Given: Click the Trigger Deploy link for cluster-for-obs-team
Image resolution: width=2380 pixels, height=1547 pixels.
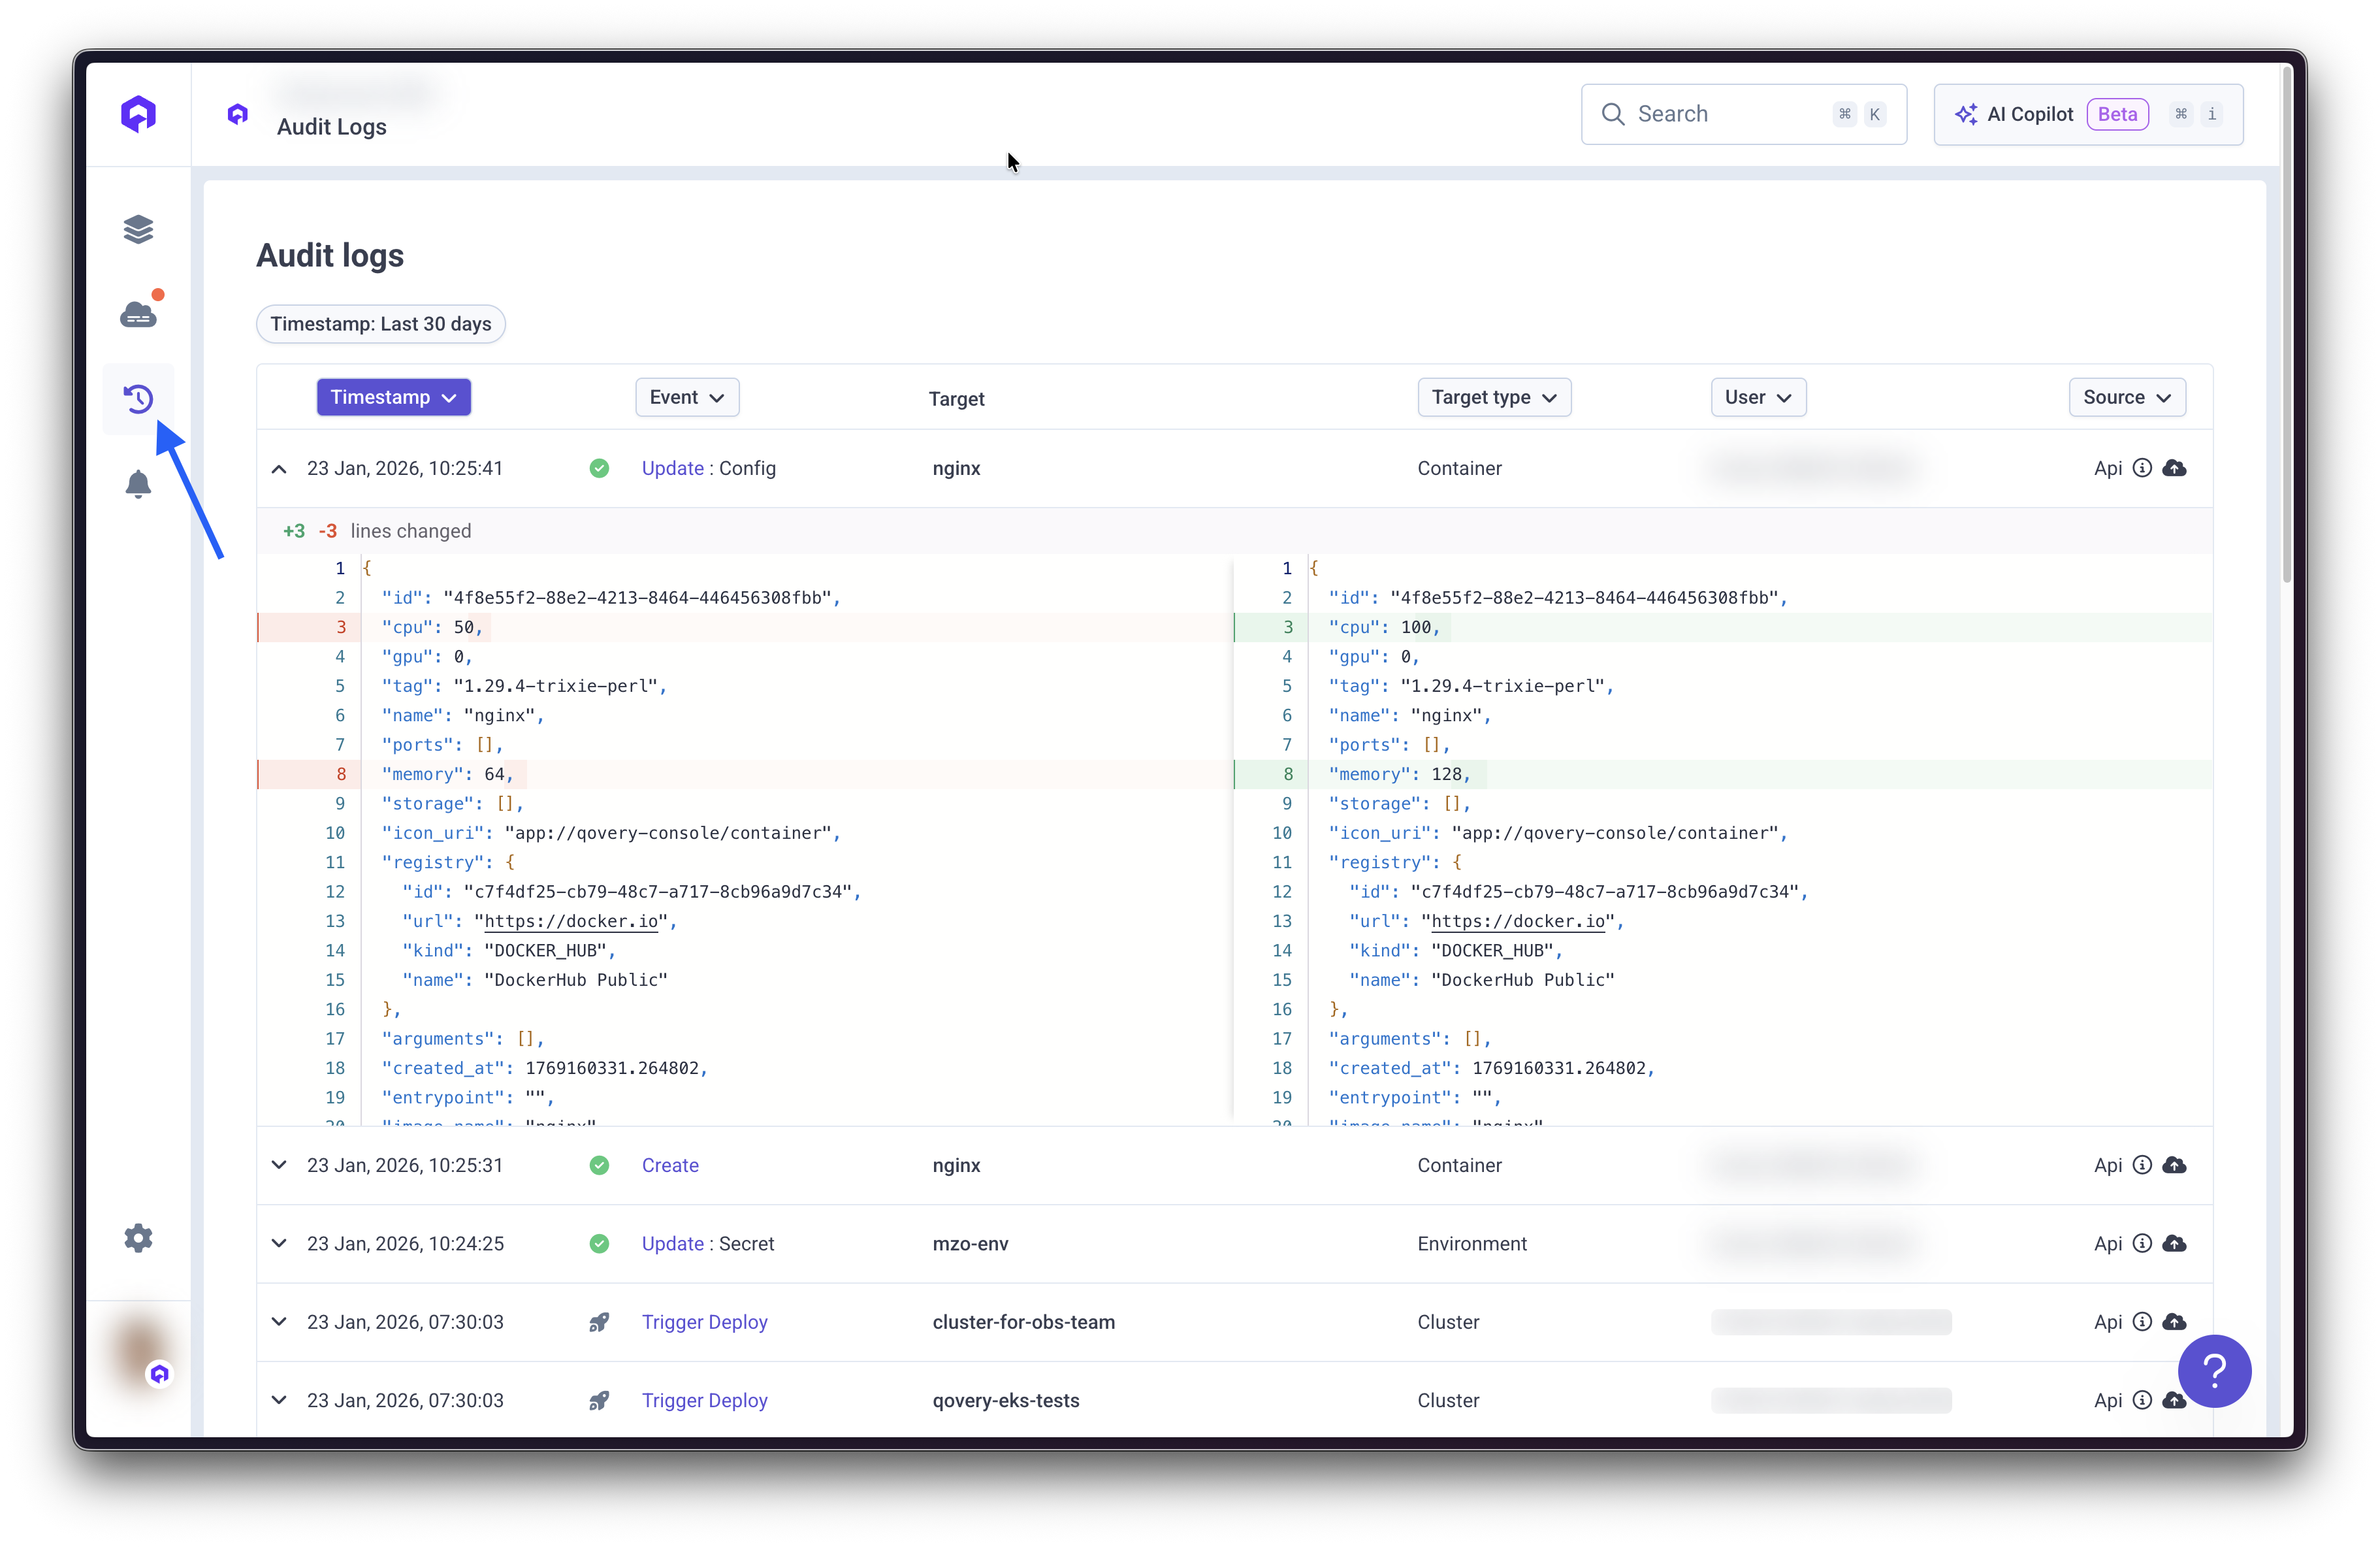Looking at the screenshot, I should click(705, 1322).
